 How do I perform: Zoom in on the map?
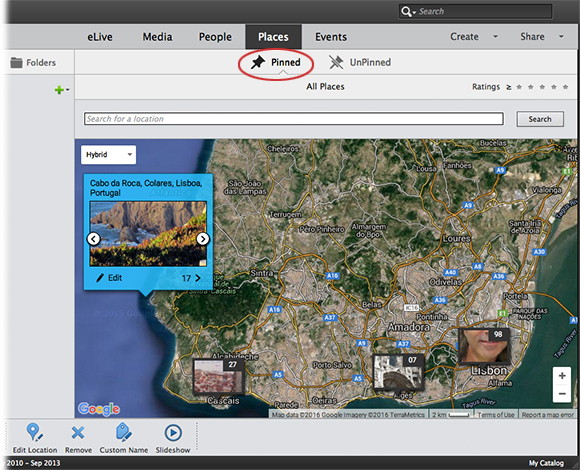pyautogui.click(x=562, y=376)
